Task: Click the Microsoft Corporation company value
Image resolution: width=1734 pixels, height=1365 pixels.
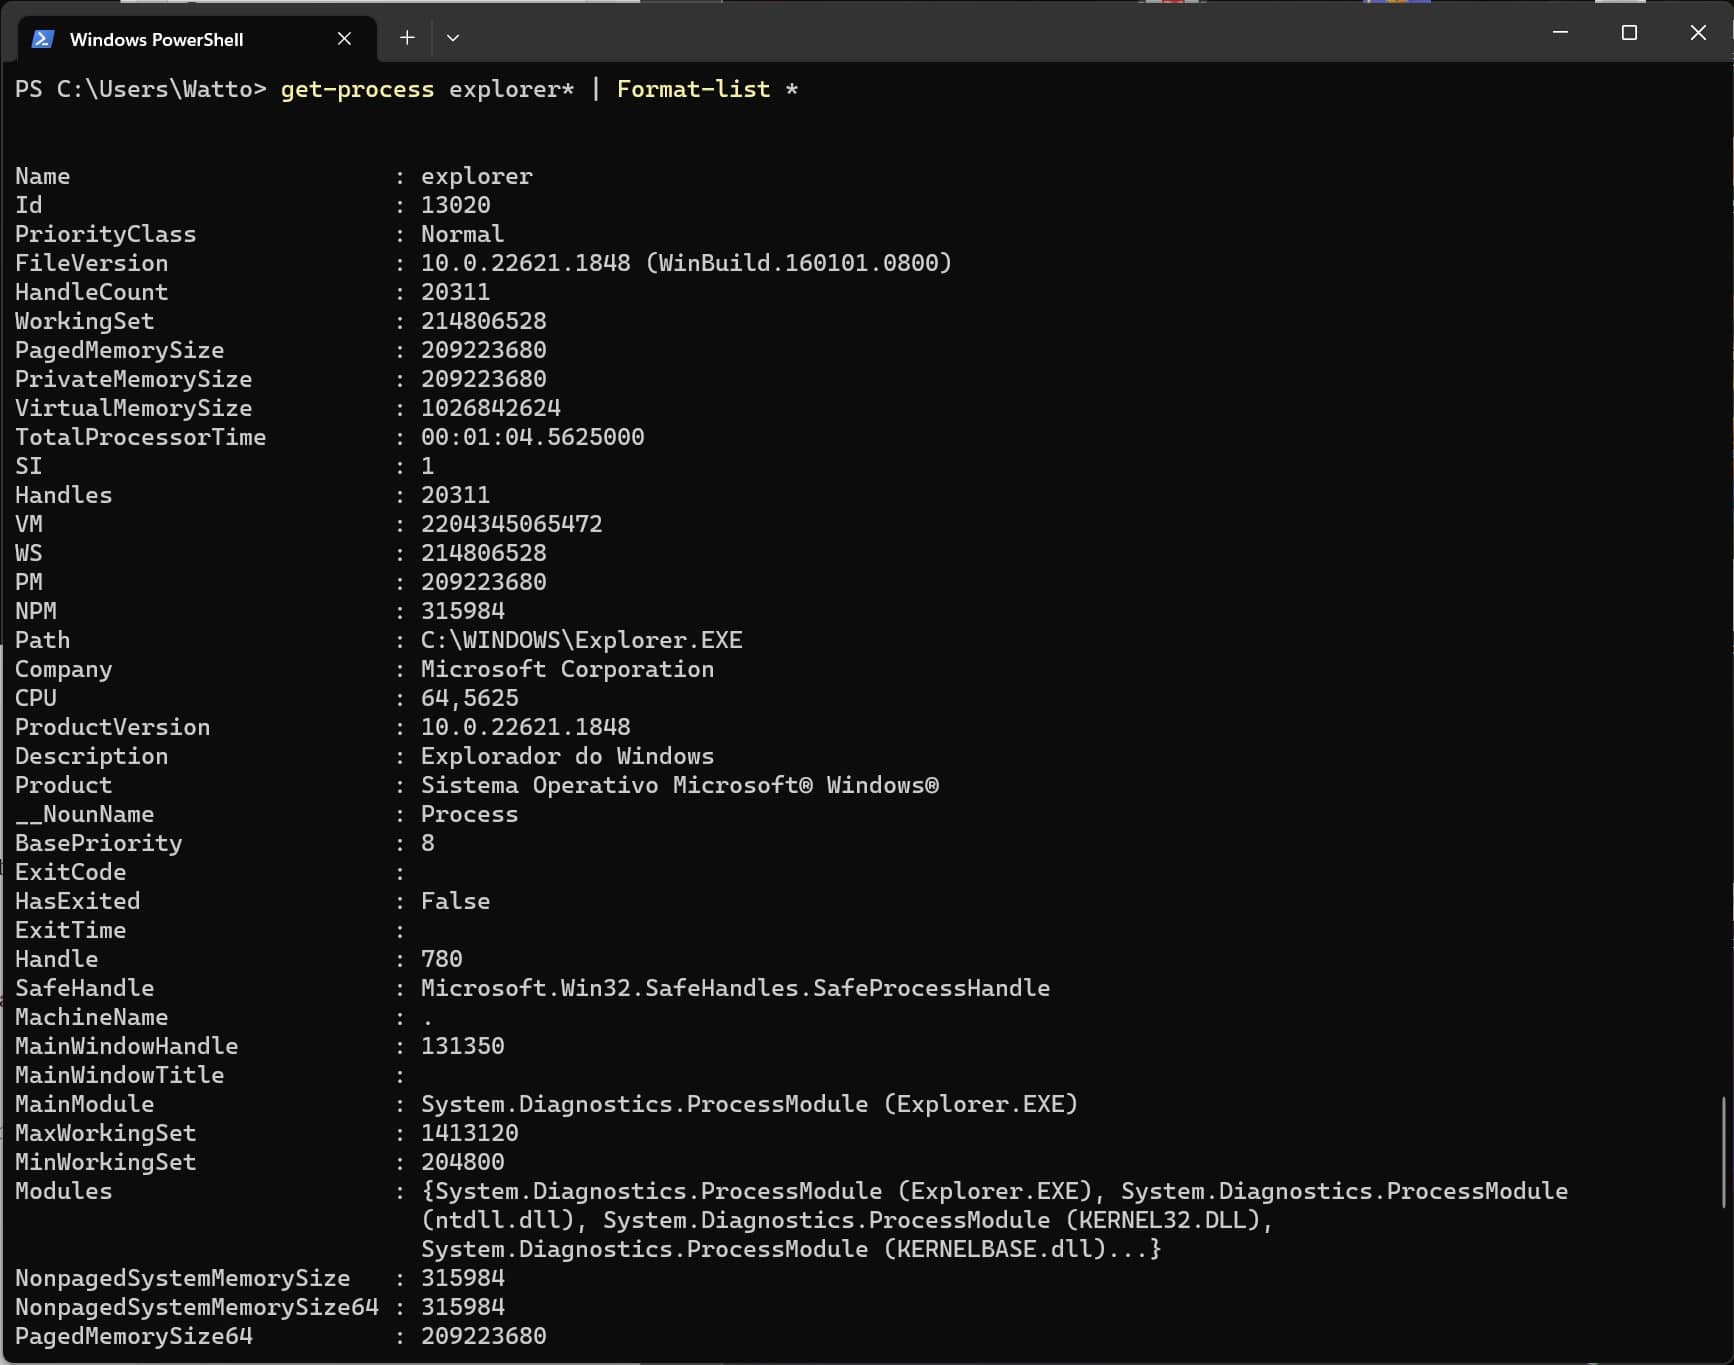Action: pos(567,669)
